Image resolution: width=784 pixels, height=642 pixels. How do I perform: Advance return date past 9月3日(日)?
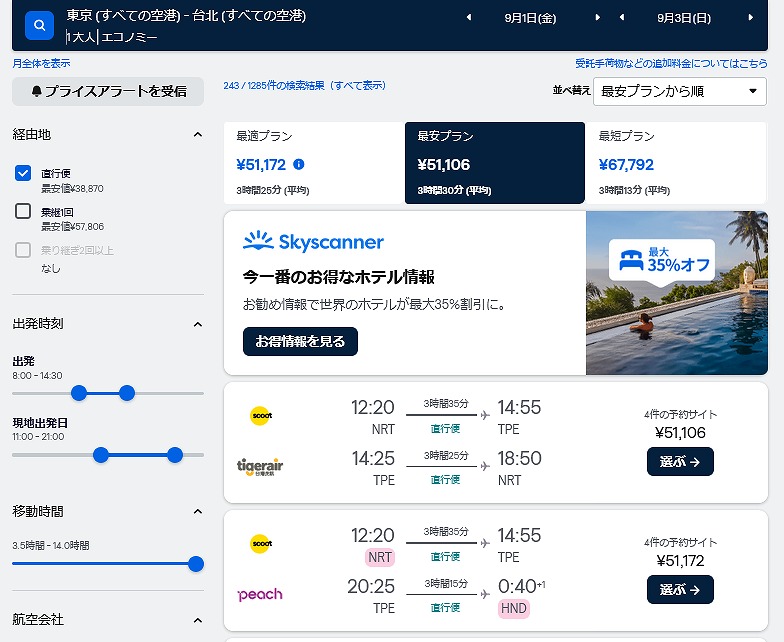coord(750,18)
